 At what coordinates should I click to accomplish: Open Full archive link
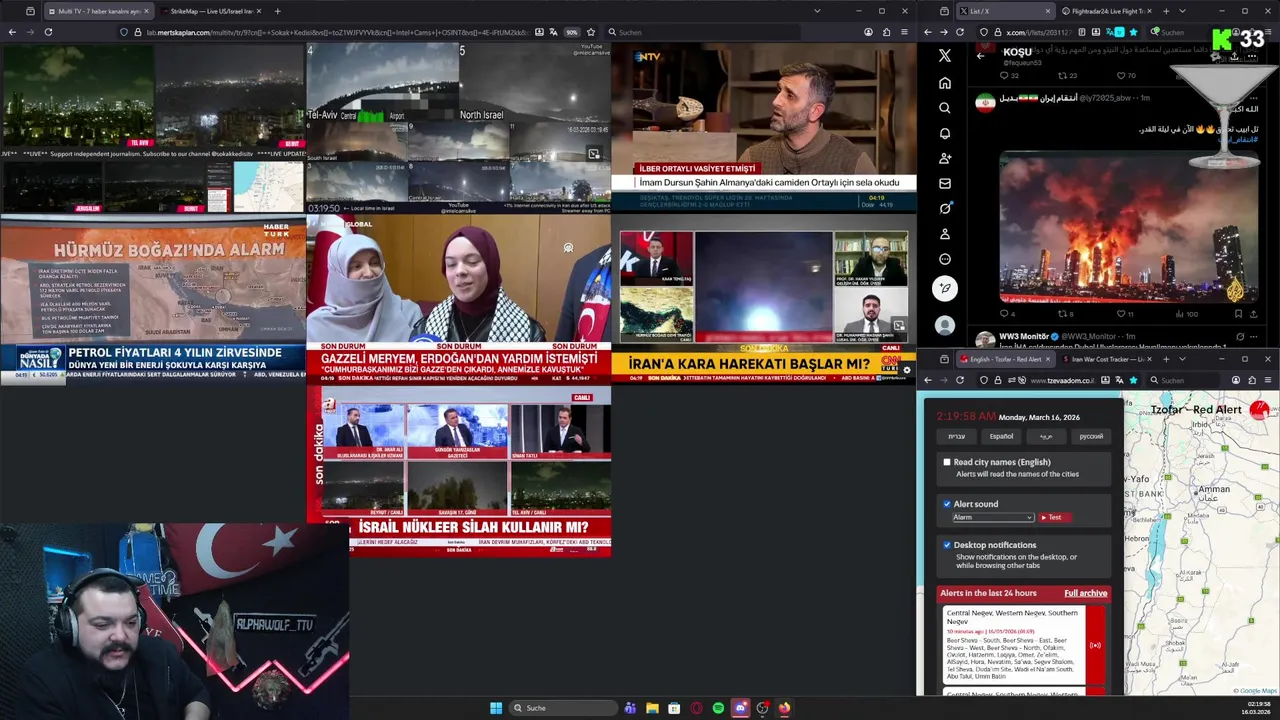(x=1085, y=593)
